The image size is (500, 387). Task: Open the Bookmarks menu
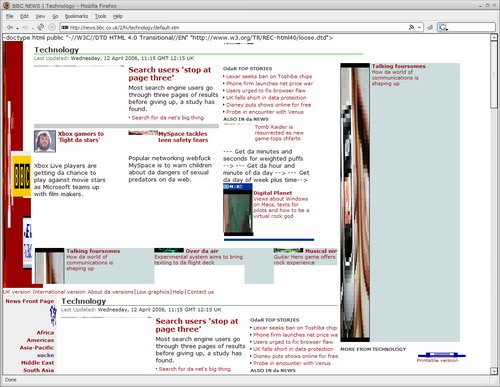(76, 16)
